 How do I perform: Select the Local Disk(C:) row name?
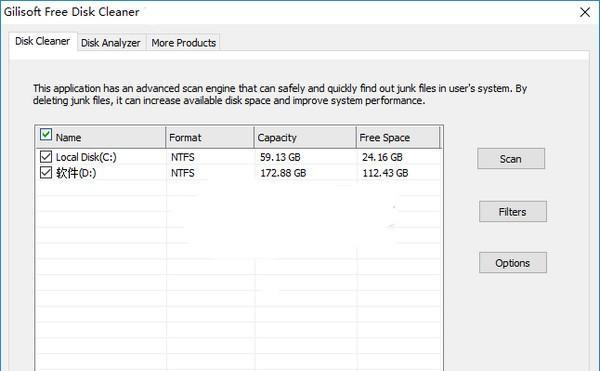coord(86,157)
